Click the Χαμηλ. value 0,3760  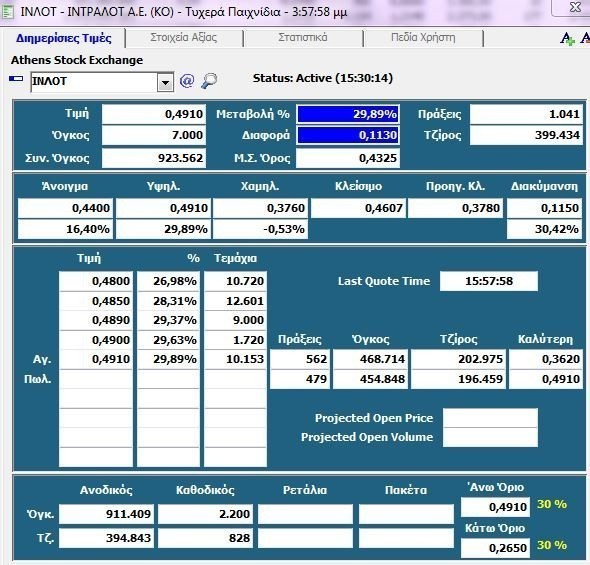click(260, 208)
